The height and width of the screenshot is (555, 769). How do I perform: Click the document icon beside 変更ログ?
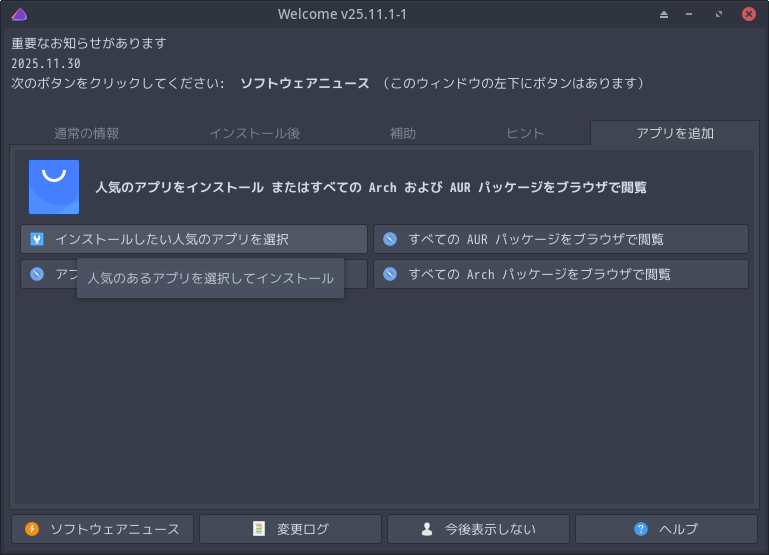pos(258,529)
